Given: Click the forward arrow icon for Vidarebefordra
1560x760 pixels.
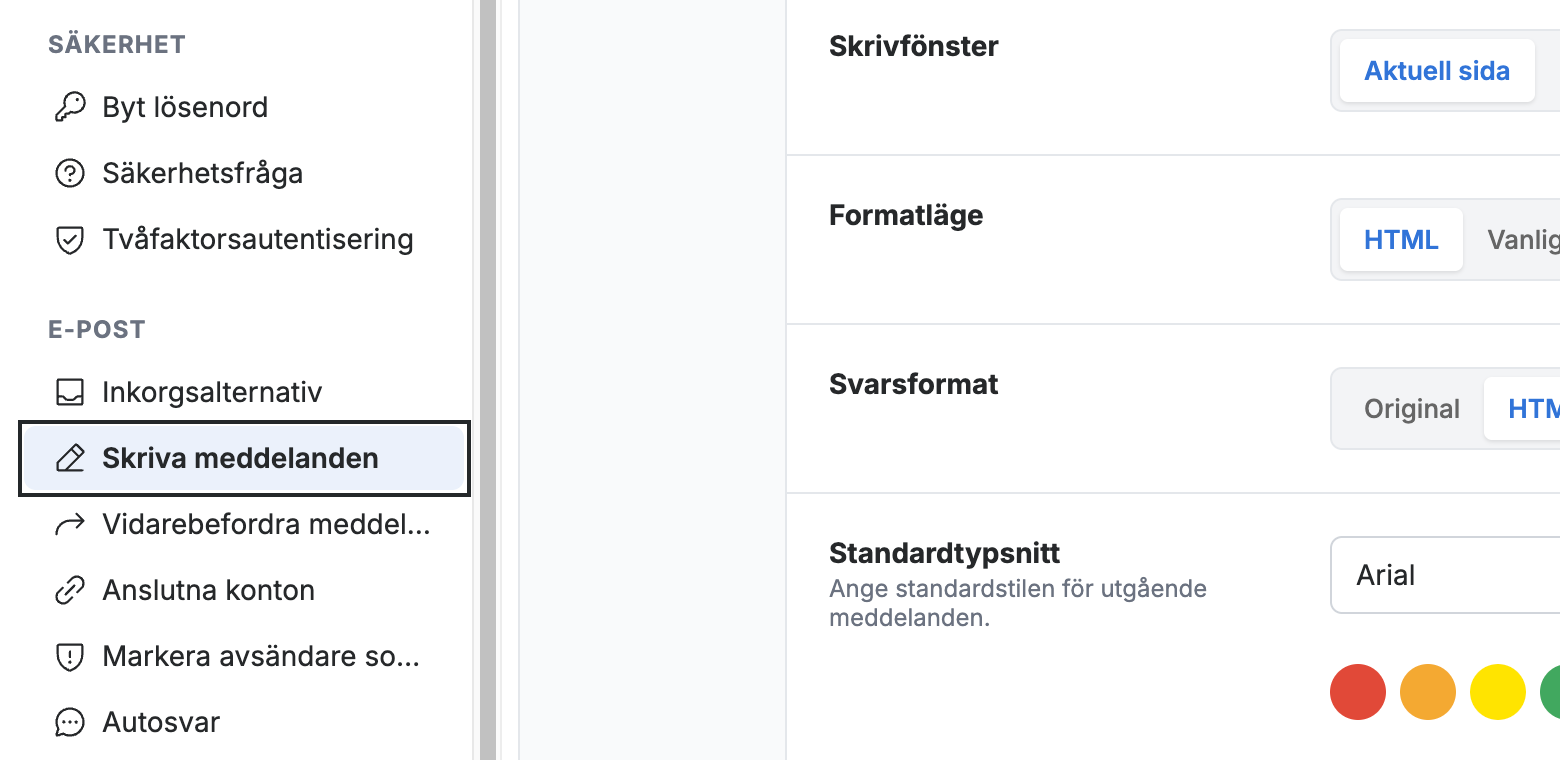Looking at the screenshot, I should click(69, 525).
